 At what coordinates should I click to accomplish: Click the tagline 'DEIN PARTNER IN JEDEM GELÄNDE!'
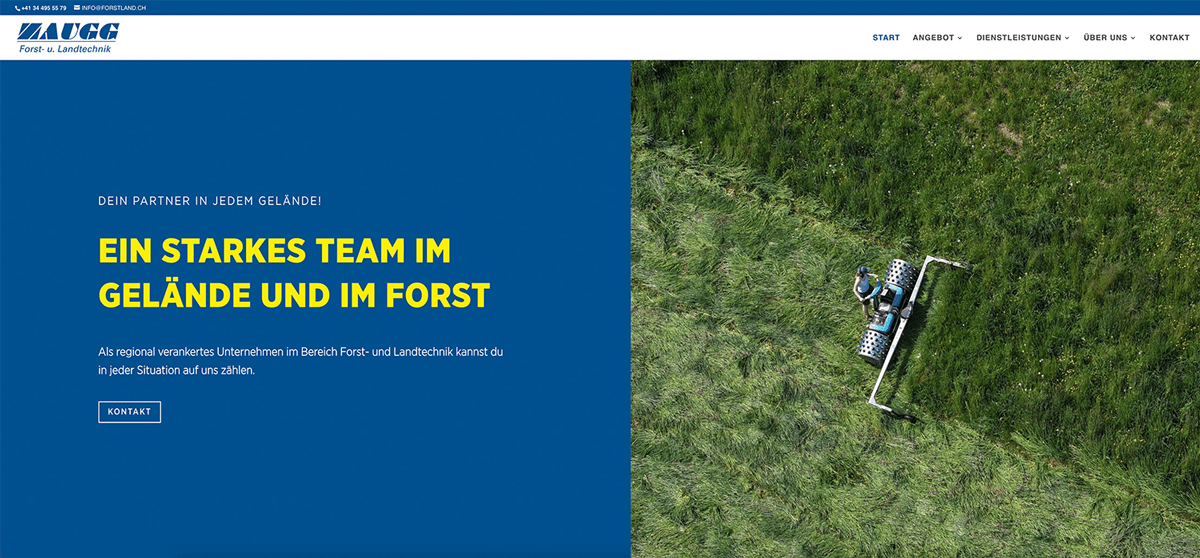click(x=210, y=201)
